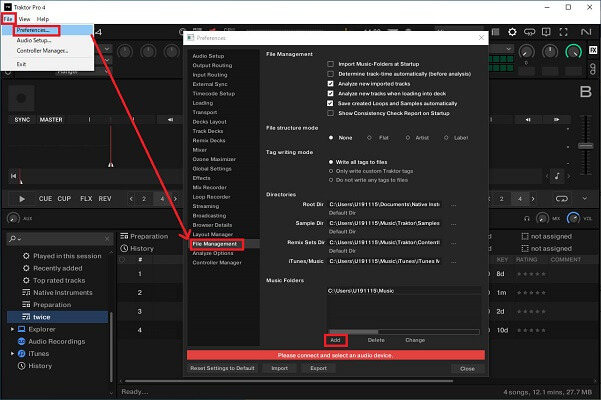Choose Exit in the File menu

21,64
